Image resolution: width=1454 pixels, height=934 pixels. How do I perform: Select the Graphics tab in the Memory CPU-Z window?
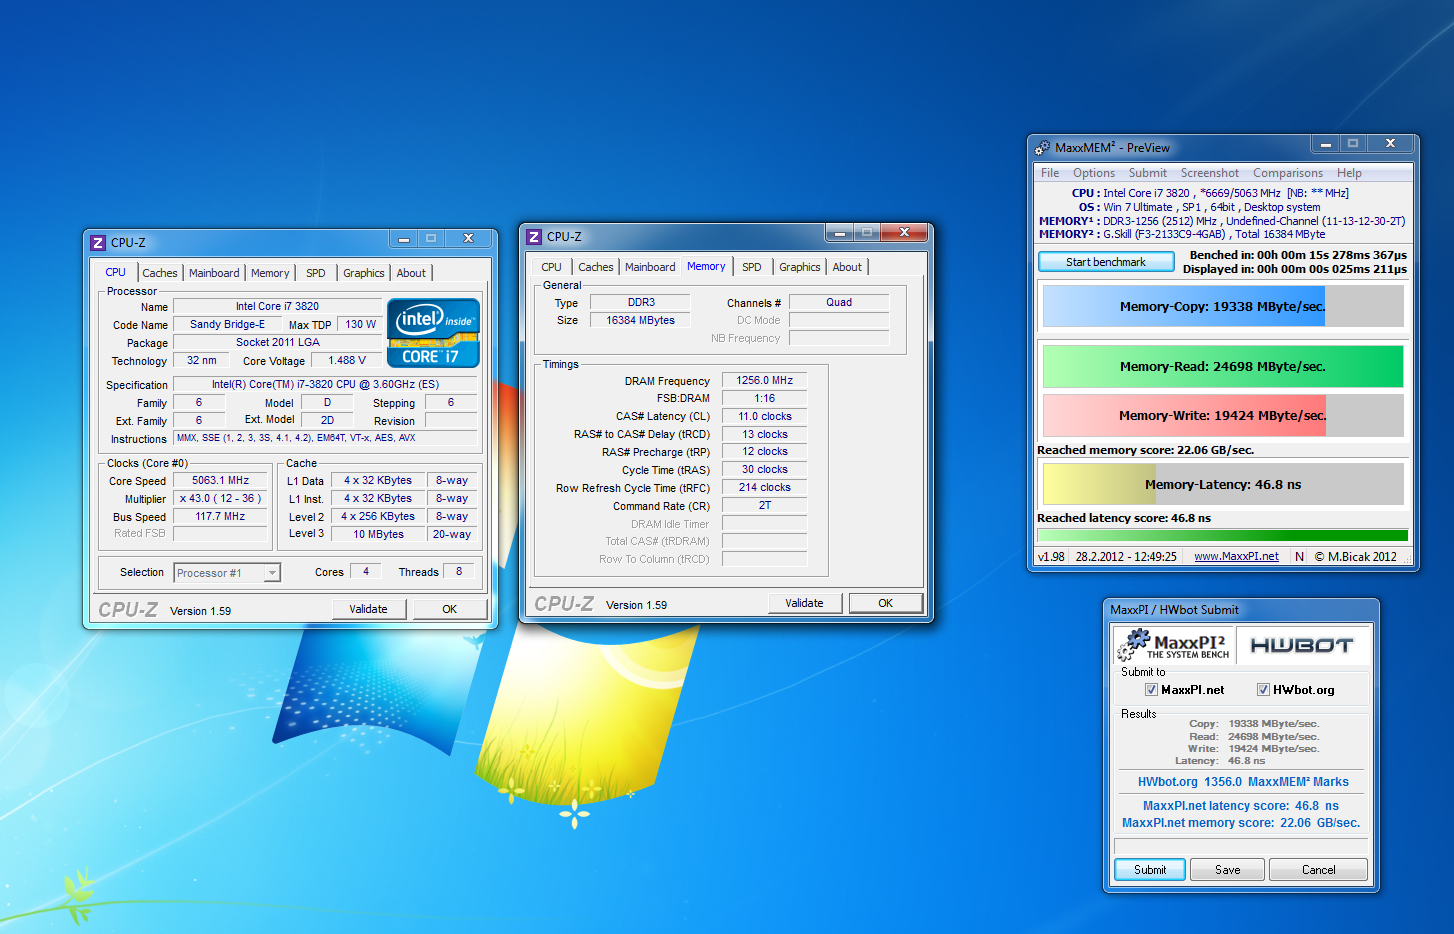click(800, 267)
